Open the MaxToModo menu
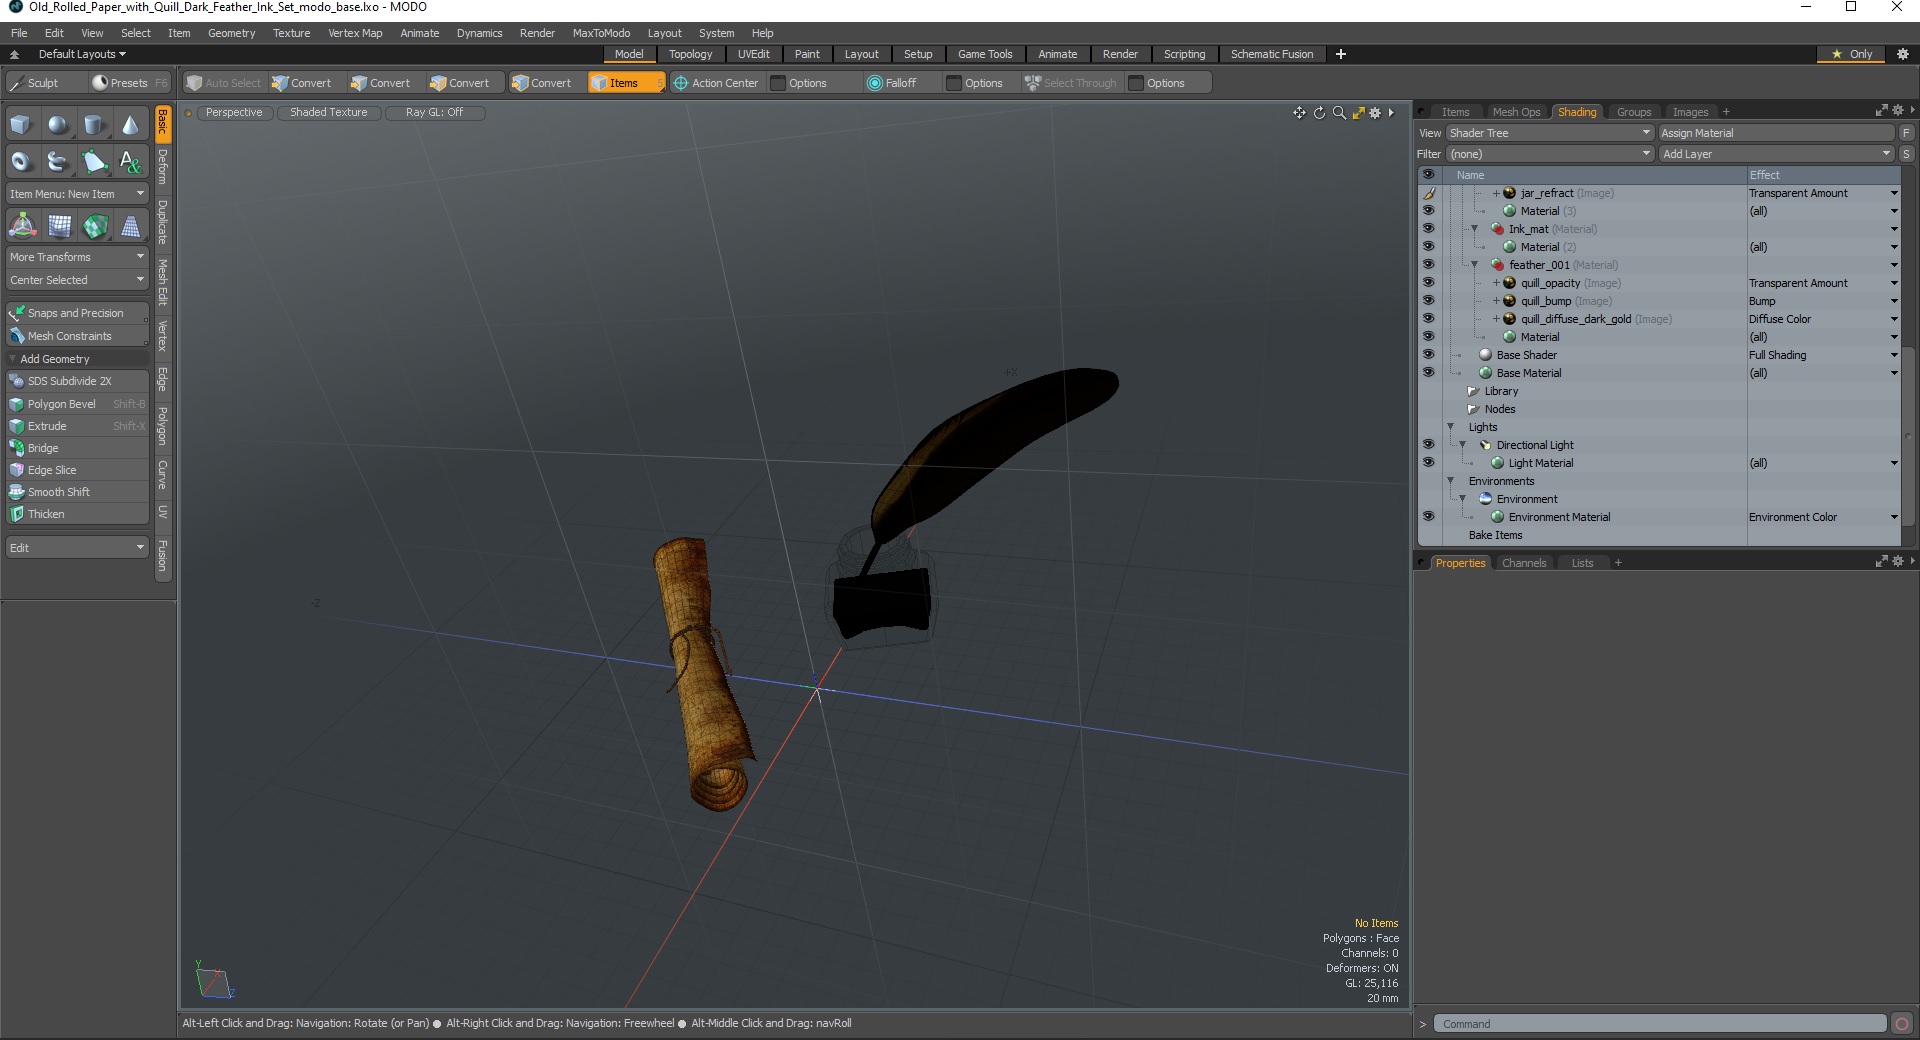This screenshot has height=1040, width=1920. coord(601,33)
